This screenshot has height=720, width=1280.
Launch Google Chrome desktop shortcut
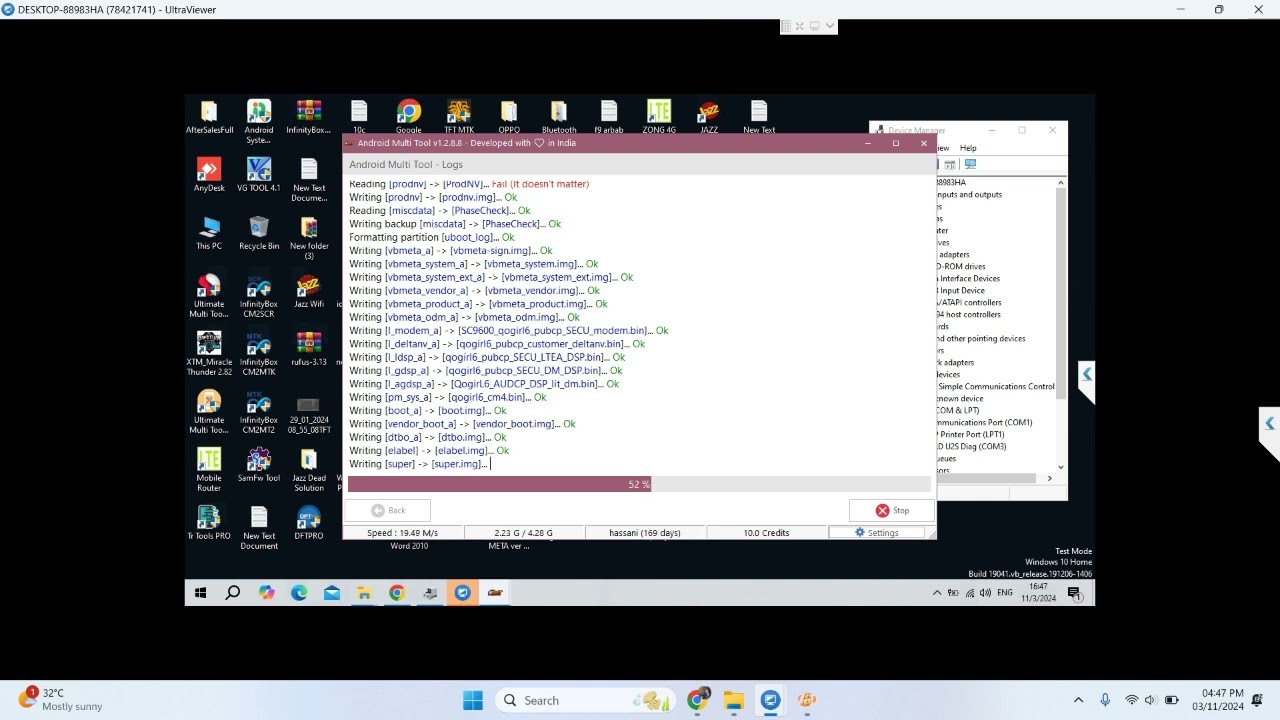coord(409,118)
